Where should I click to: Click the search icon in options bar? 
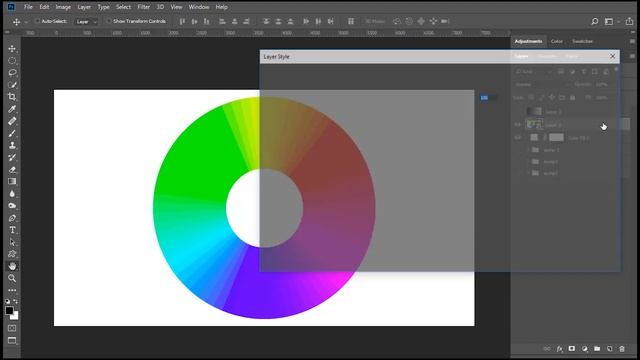click(x=595, y=21)
